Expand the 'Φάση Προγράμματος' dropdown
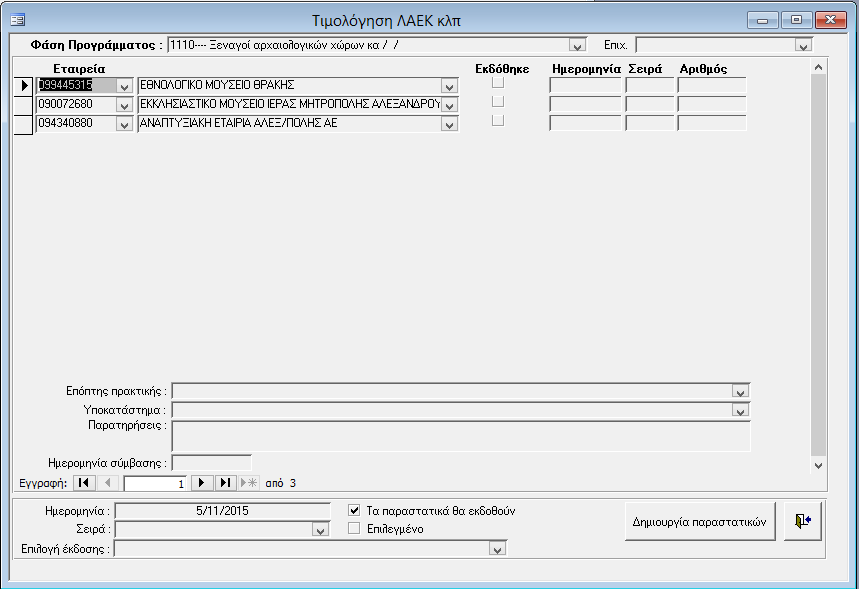 tap(577, 45)
